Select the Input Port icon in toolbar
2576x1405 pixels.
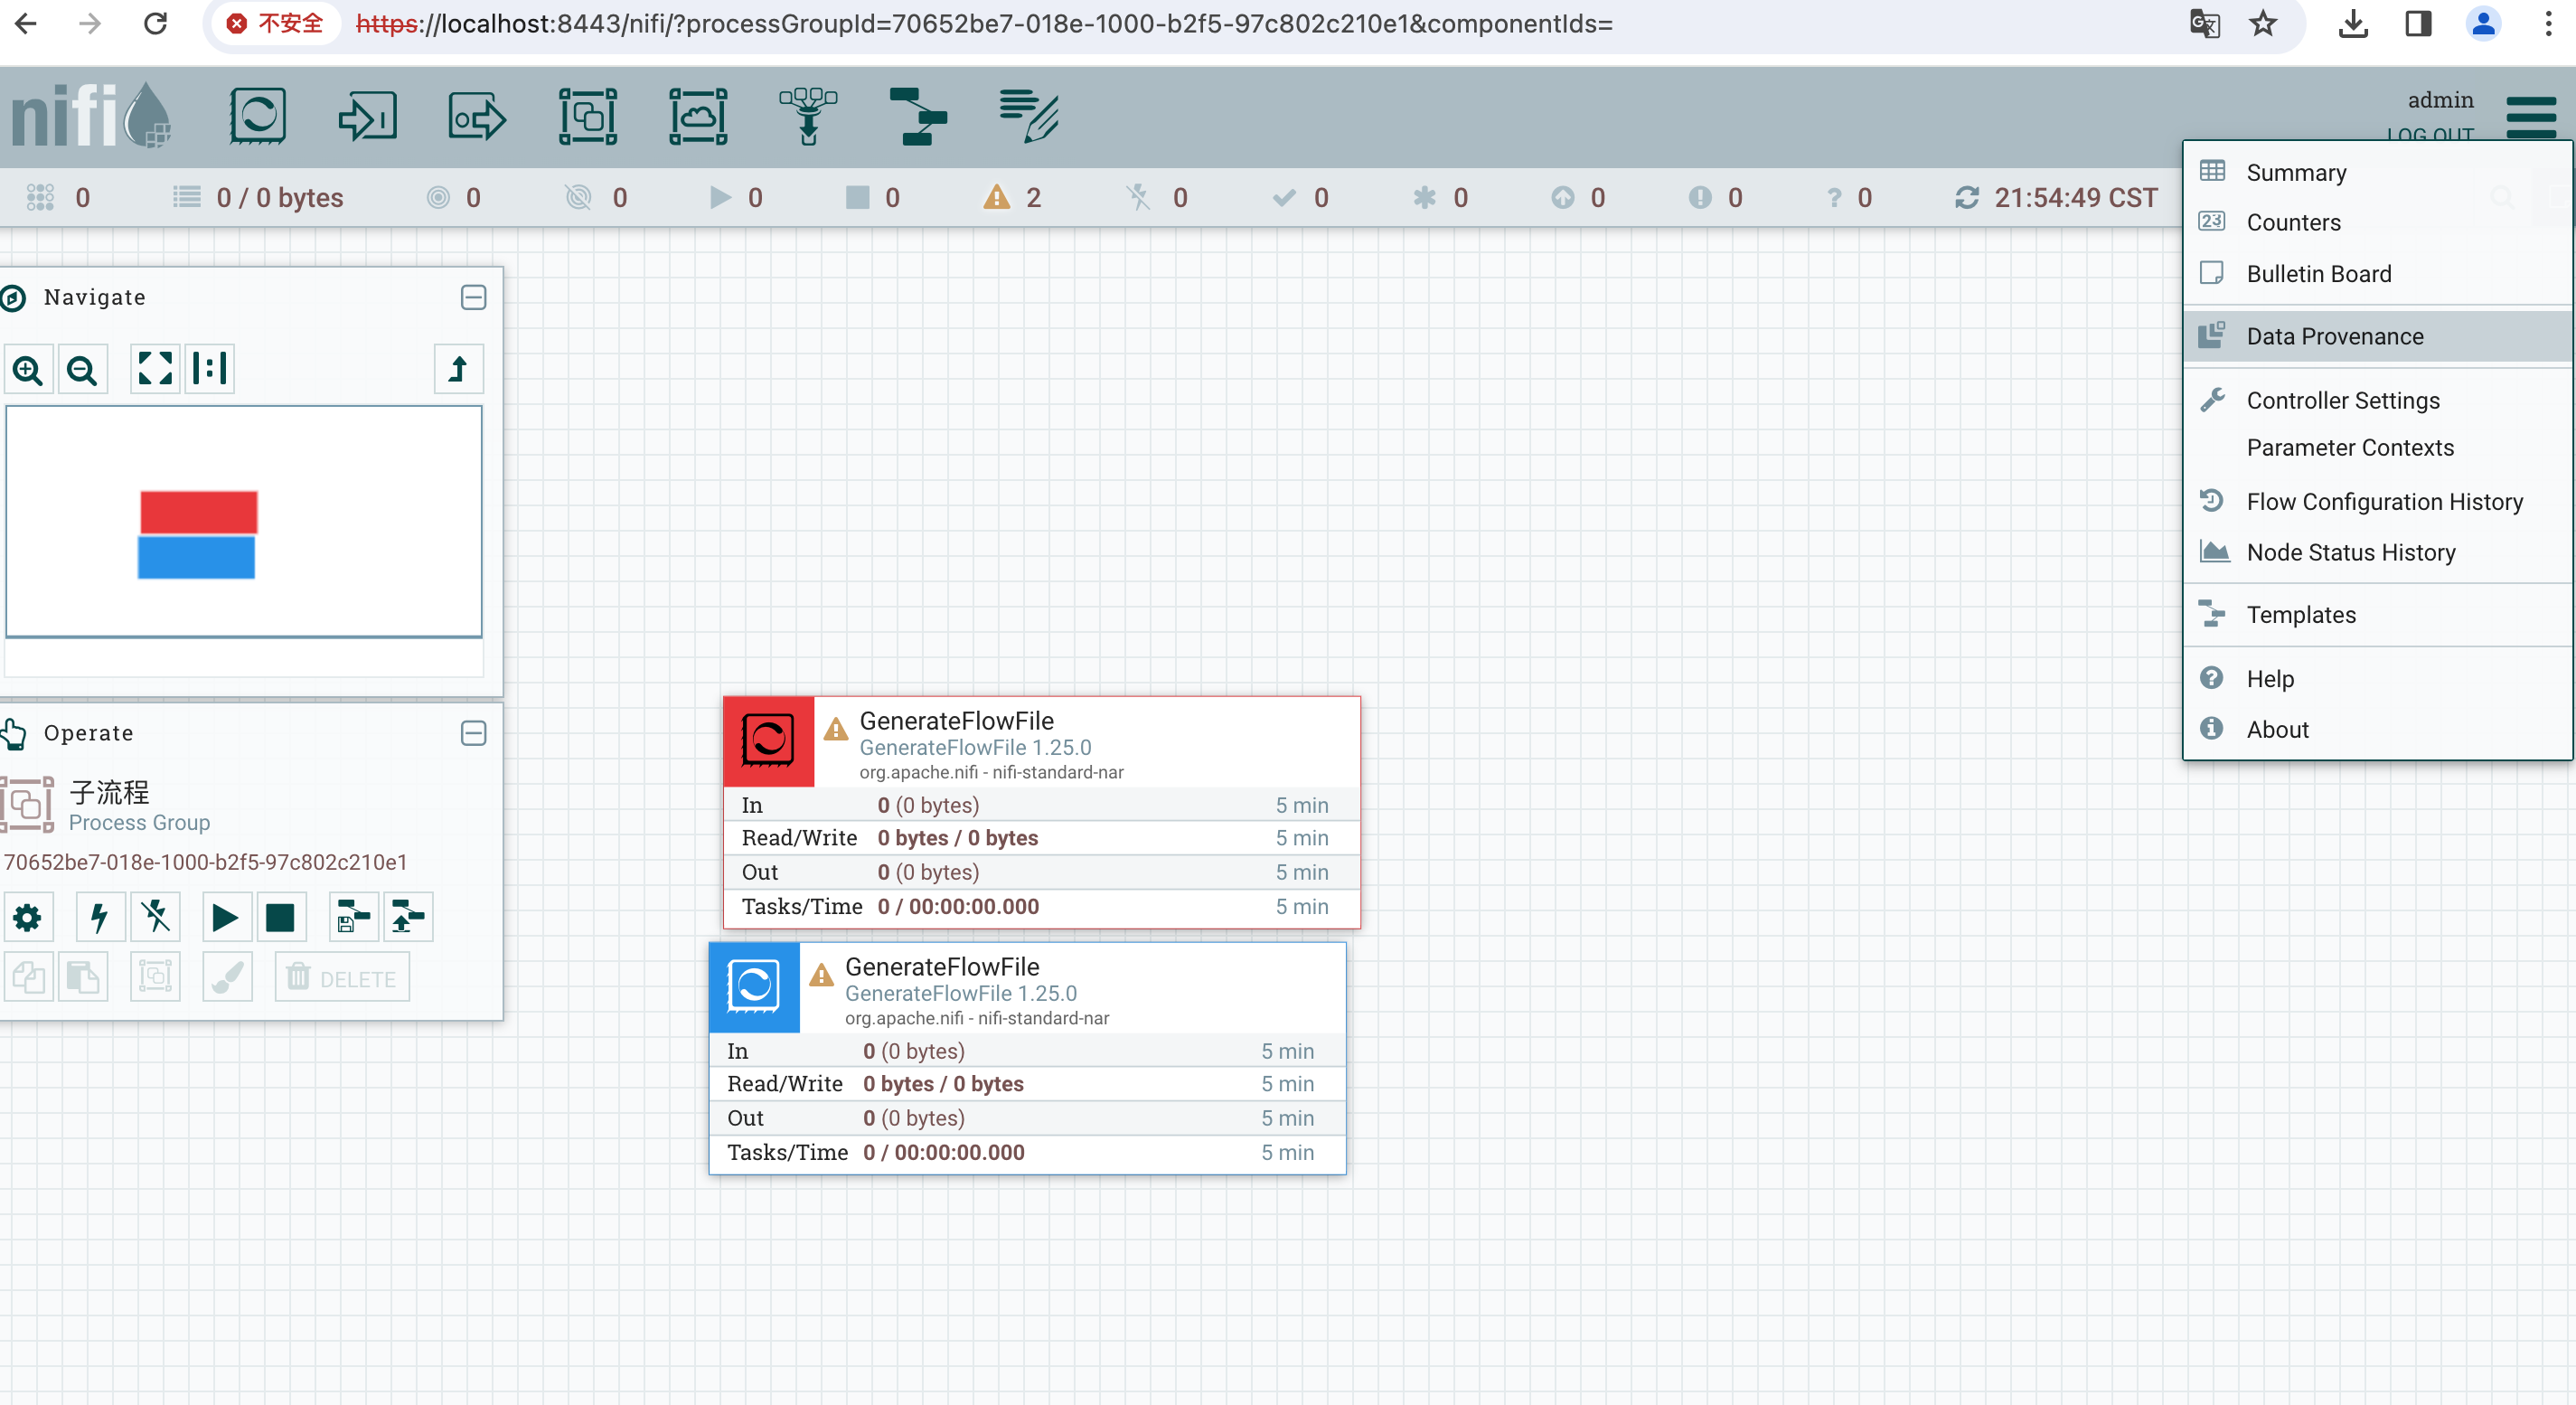368,115
